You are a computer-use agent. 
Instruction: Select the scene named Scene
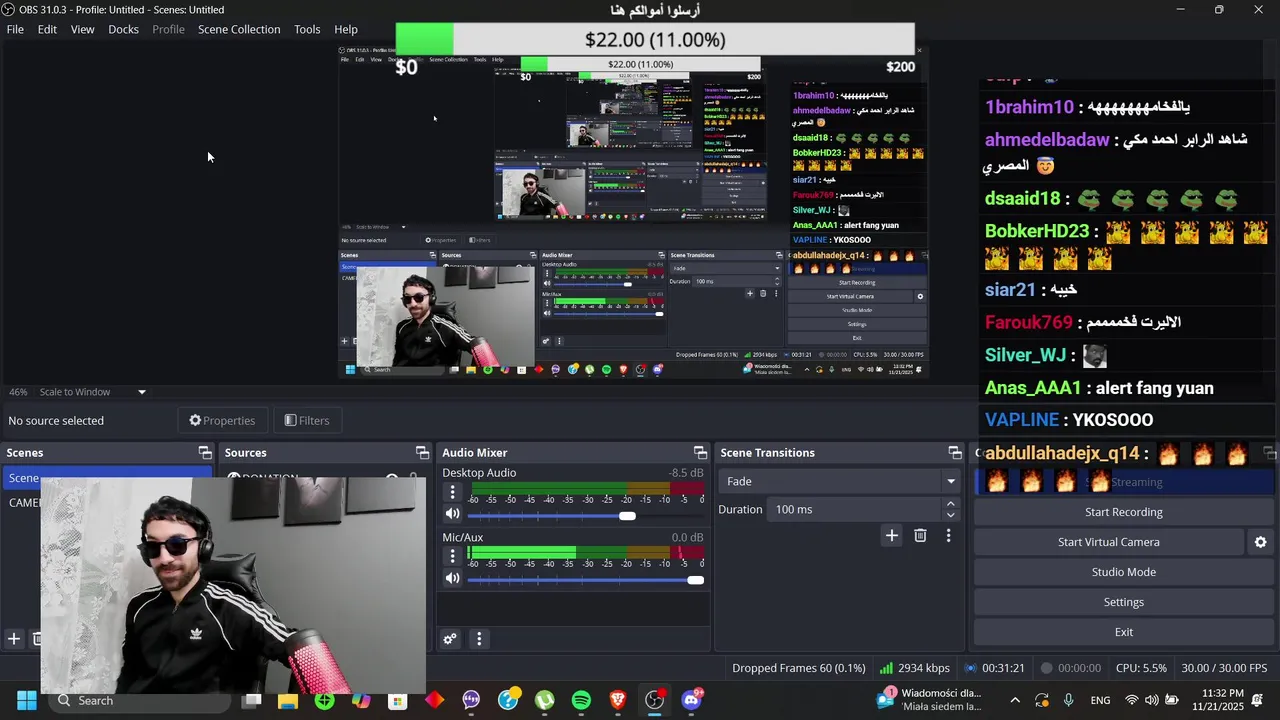[x=106, y=478]
